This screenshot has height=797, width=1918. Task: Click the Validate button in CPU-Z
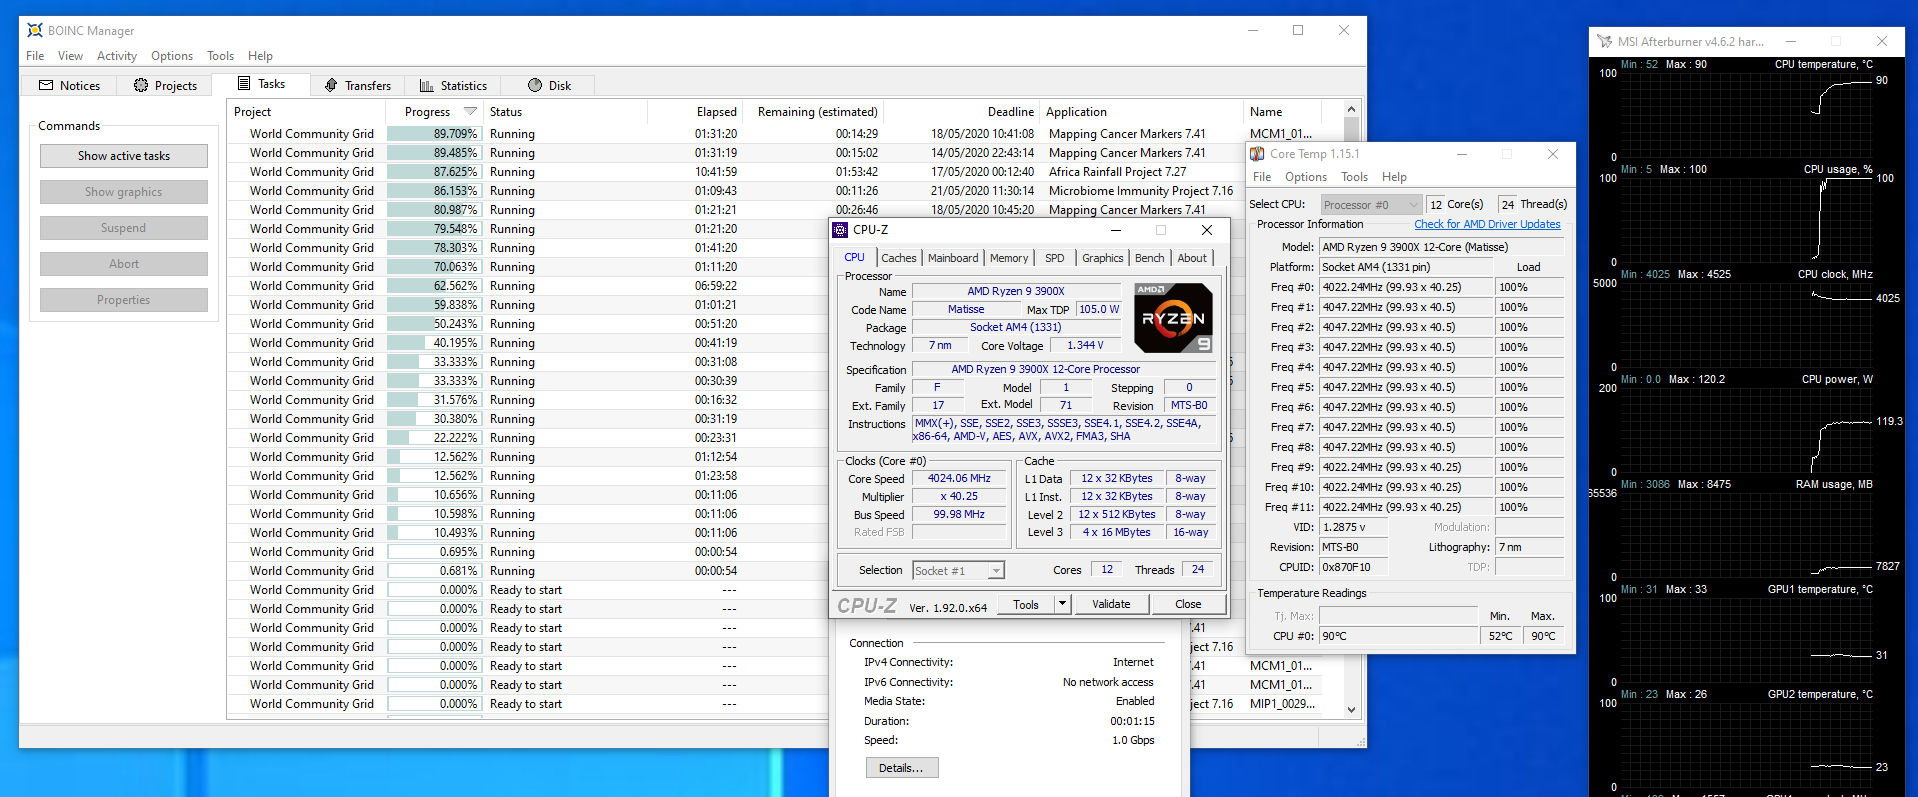1111,605
